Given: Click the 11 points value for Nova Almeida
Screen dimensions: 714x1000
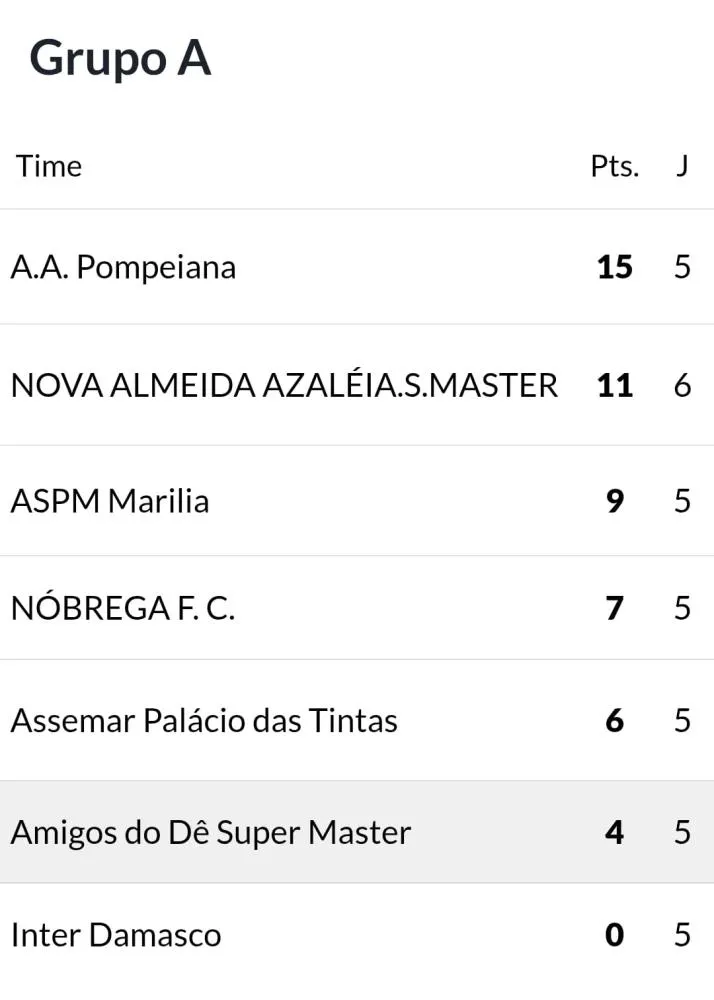Looking at the screenshot, I should (615, 385).
